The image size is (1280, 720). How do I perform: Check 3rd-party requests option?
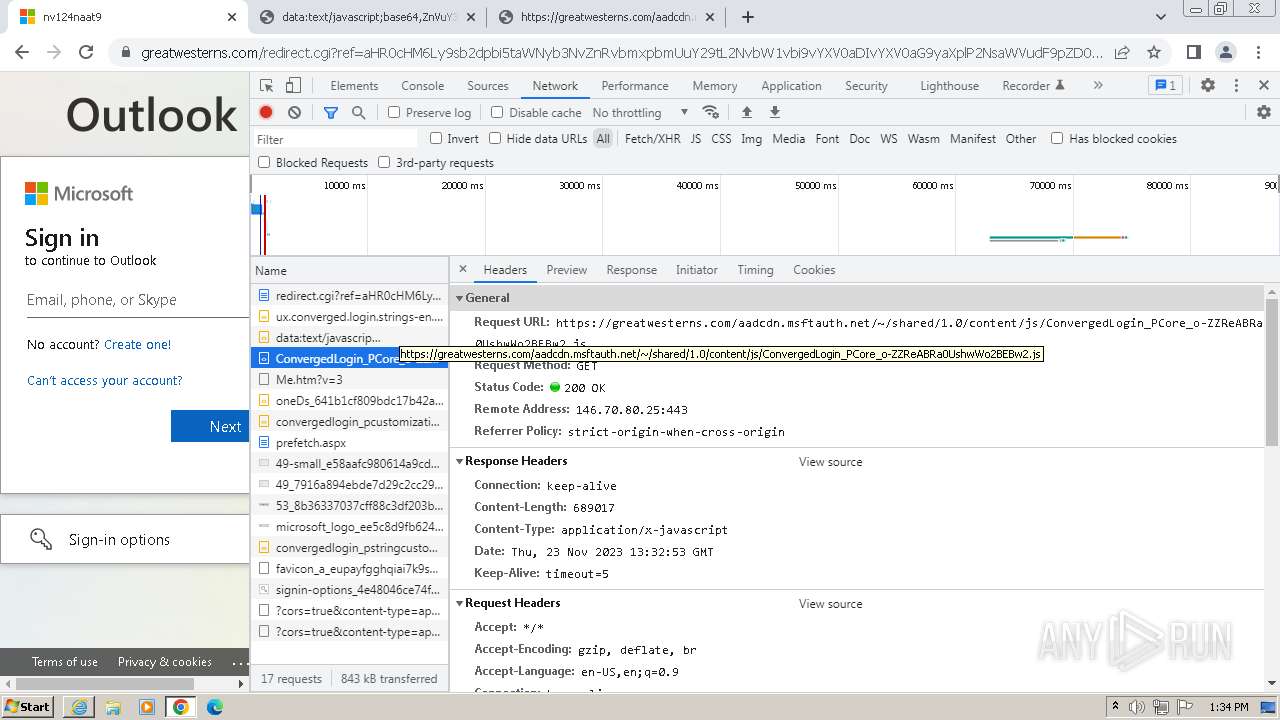point(384,163)
